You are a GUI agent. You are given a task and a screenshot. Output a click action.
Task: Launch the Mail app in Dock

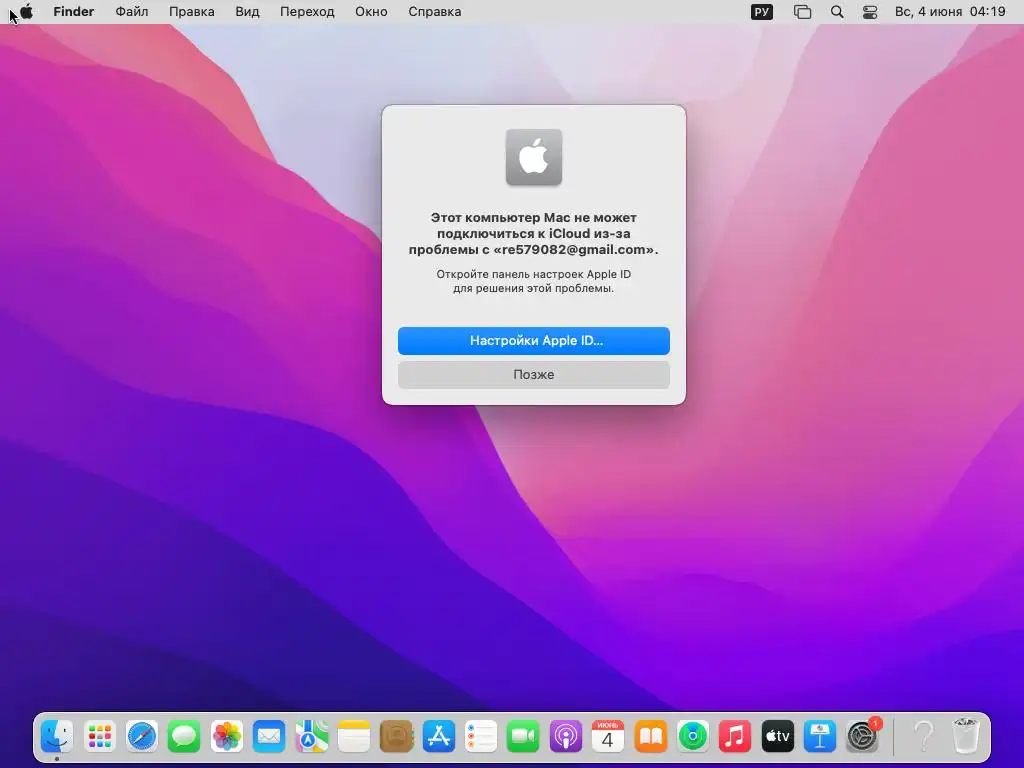pyautogui.click(x=269, y=737)
